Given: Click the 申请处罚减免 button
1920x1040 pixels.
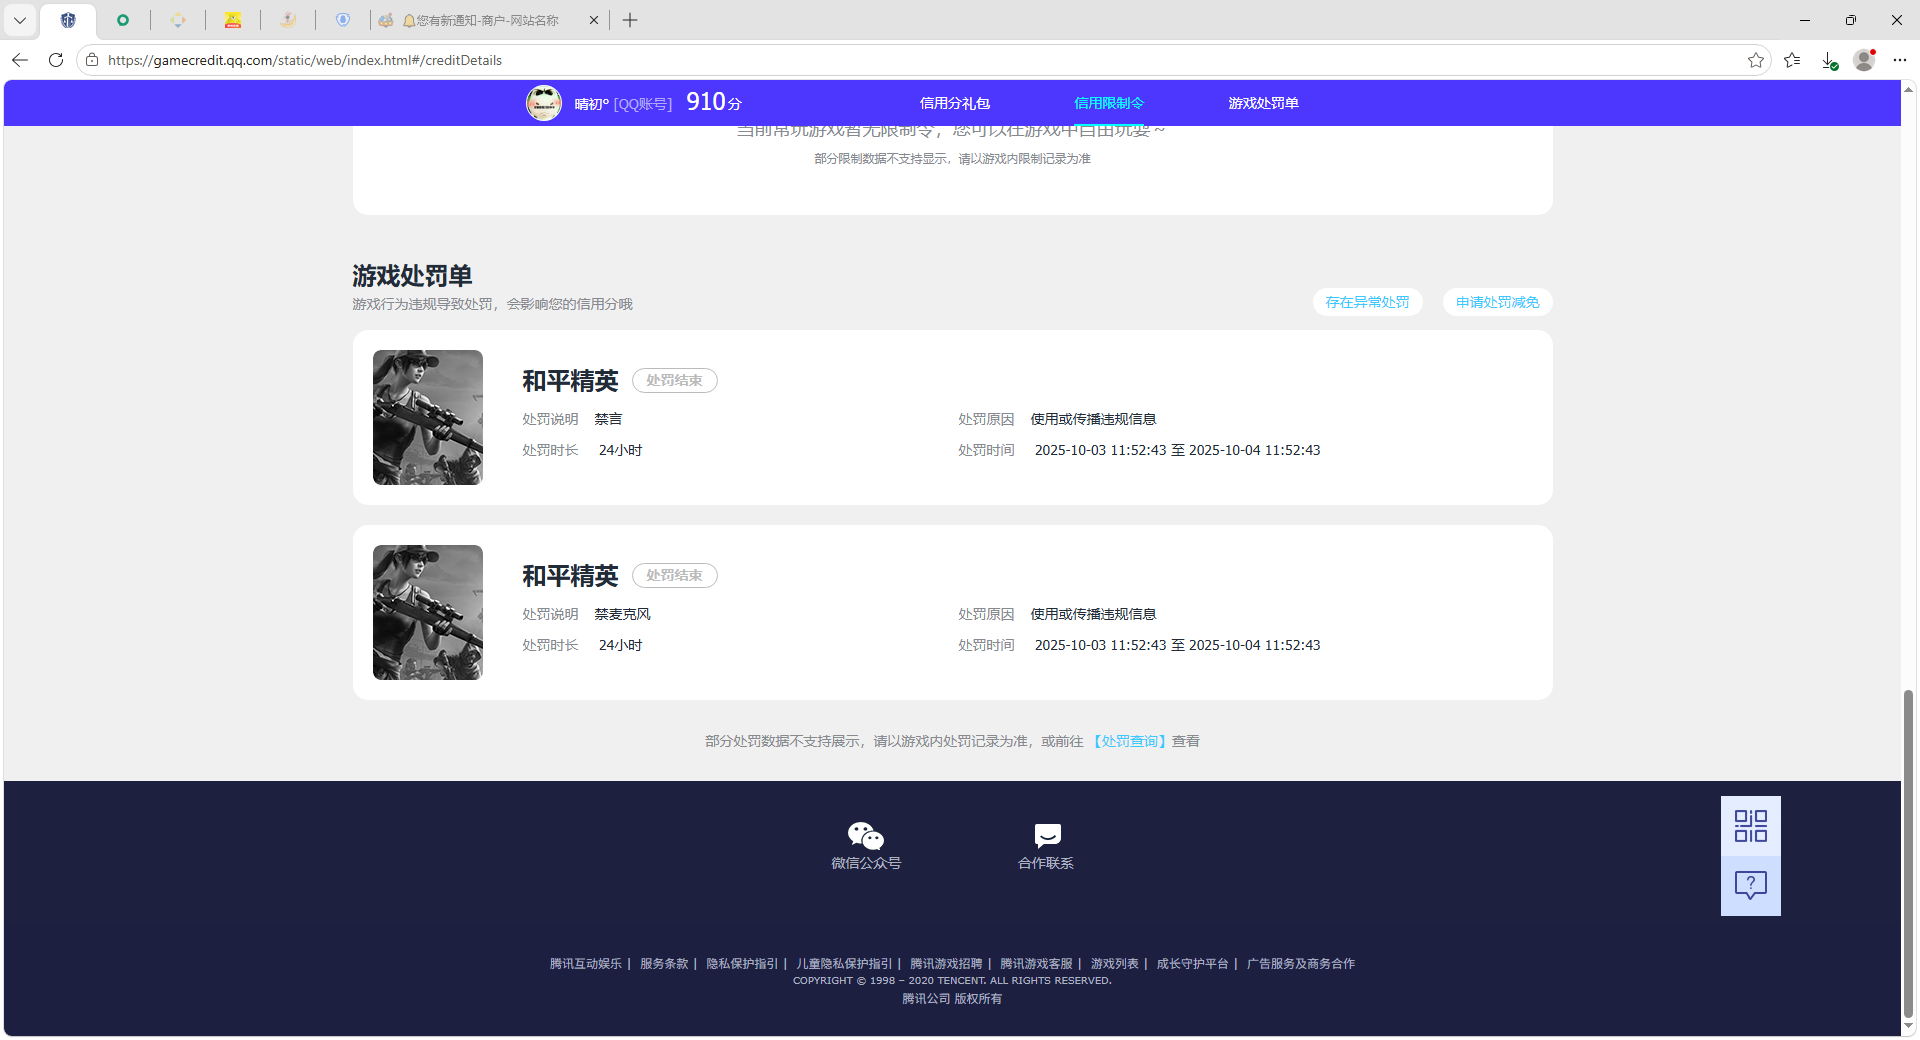Looking at the screenshot, I should click(1497, 302).
